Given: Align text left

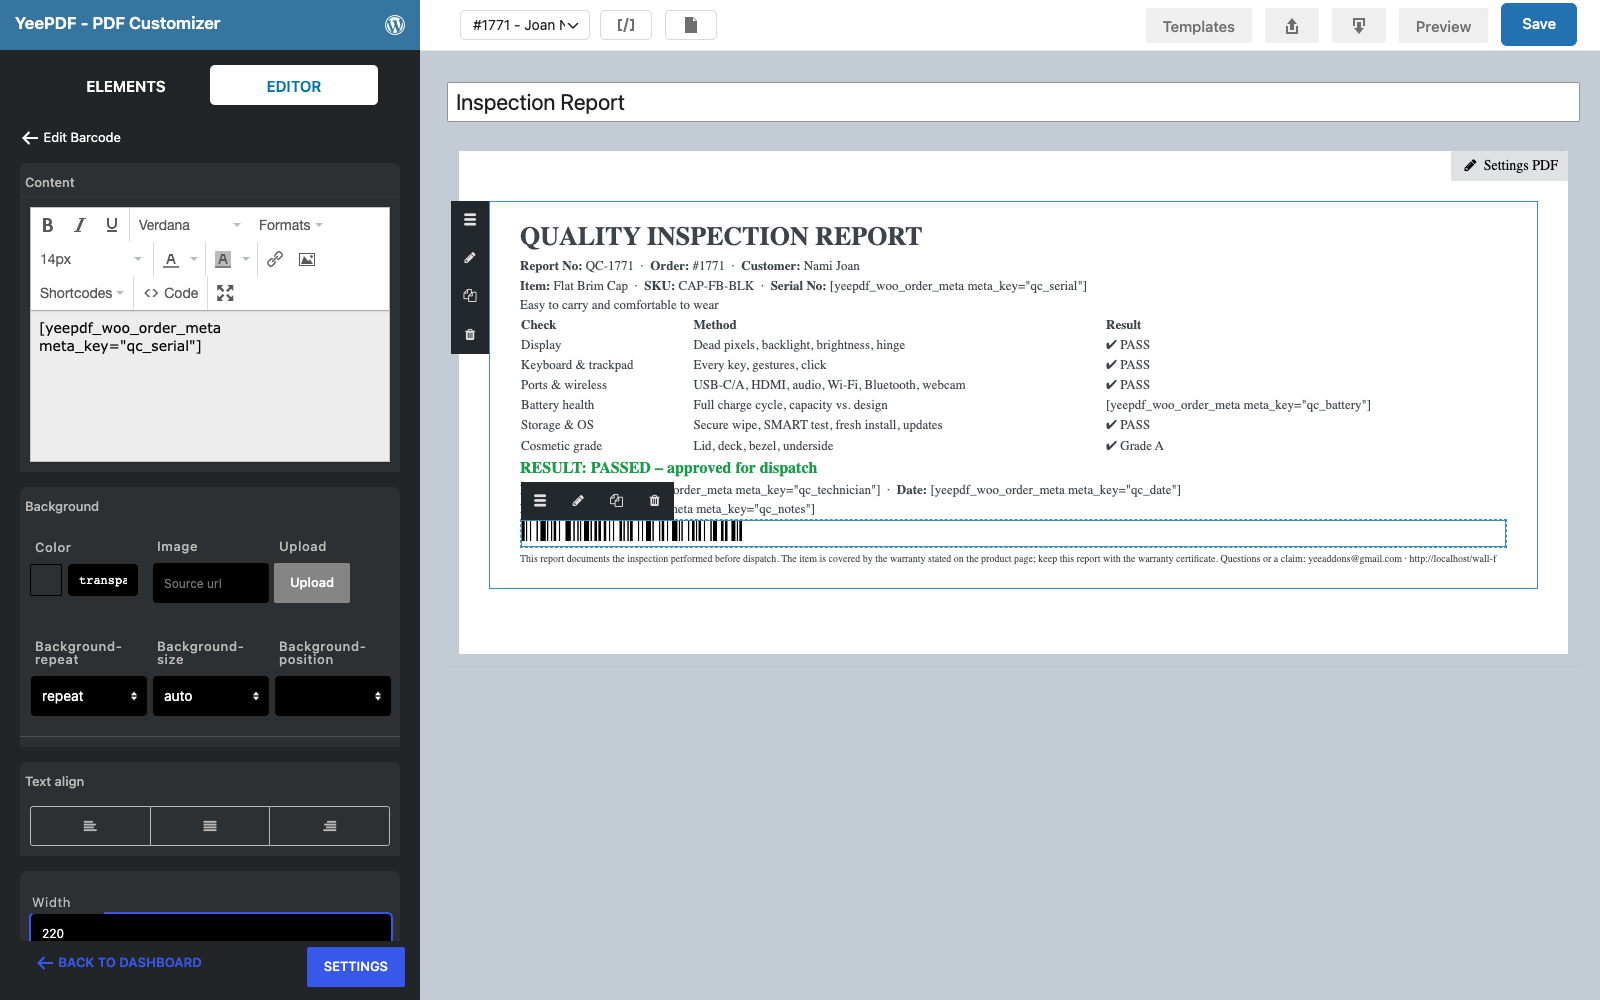Looking at the screenshot, I should tap(90, 826).
